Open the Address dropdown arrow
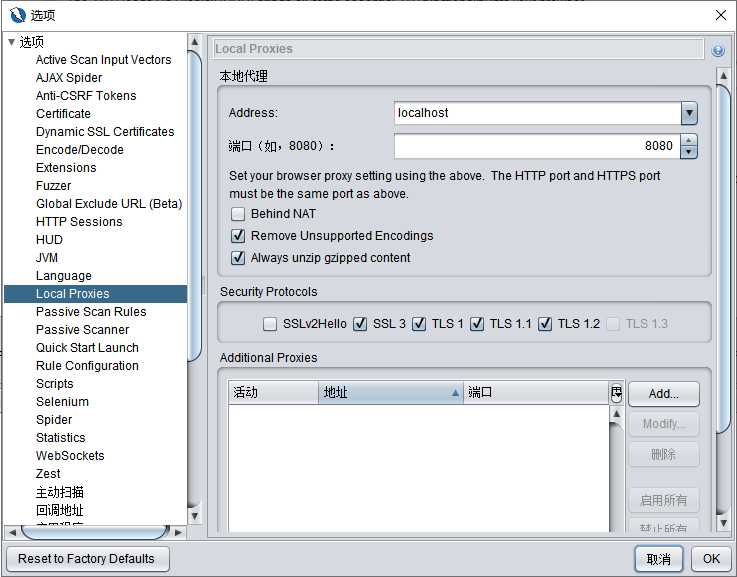Viewport: 737px width, 577px height. (689, 113)
